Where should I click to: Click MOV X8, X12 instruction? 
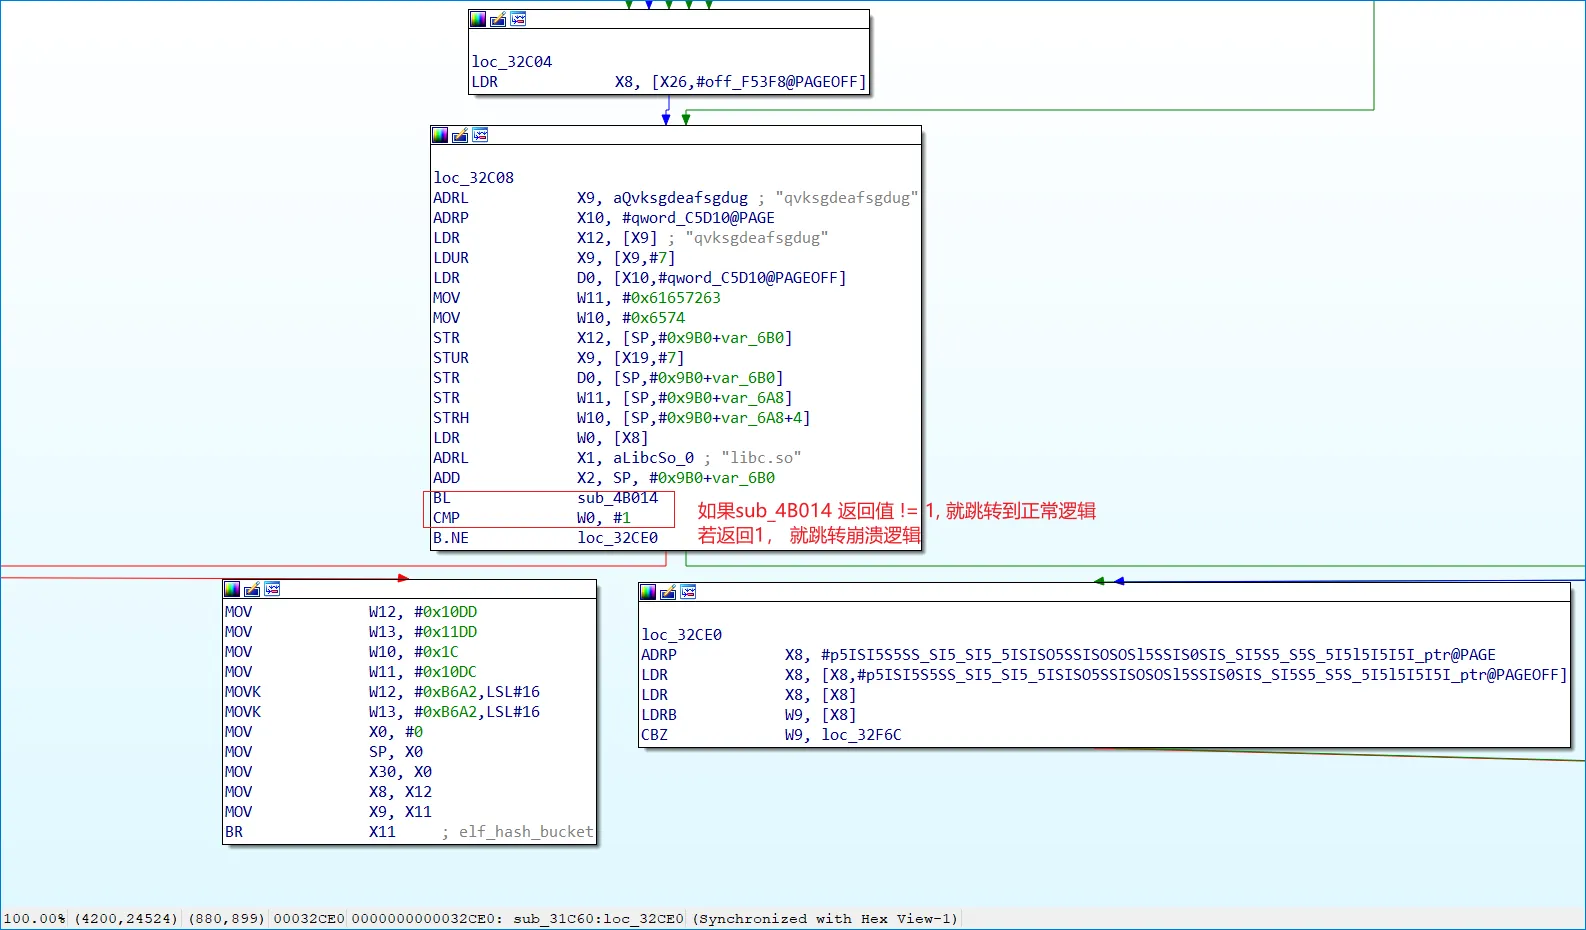[328, 792]
